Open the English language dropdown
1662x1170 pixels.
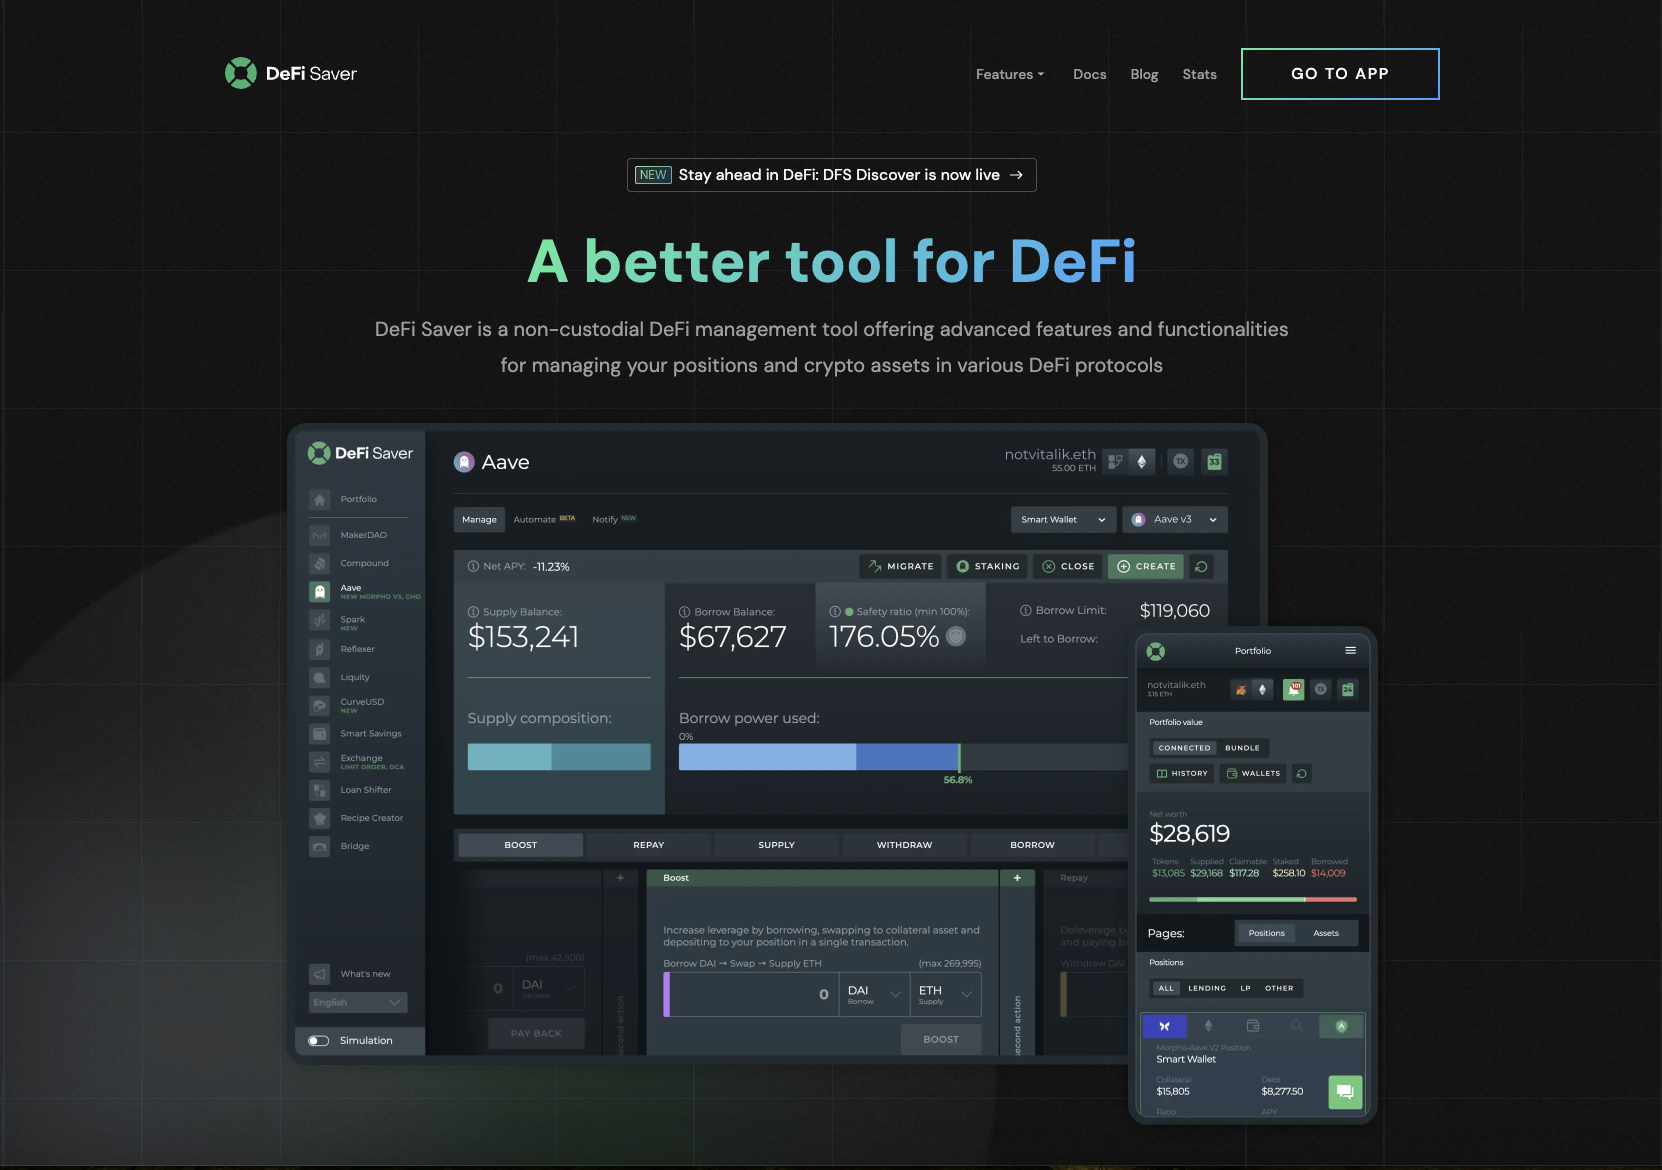[x=358, y=1002]
